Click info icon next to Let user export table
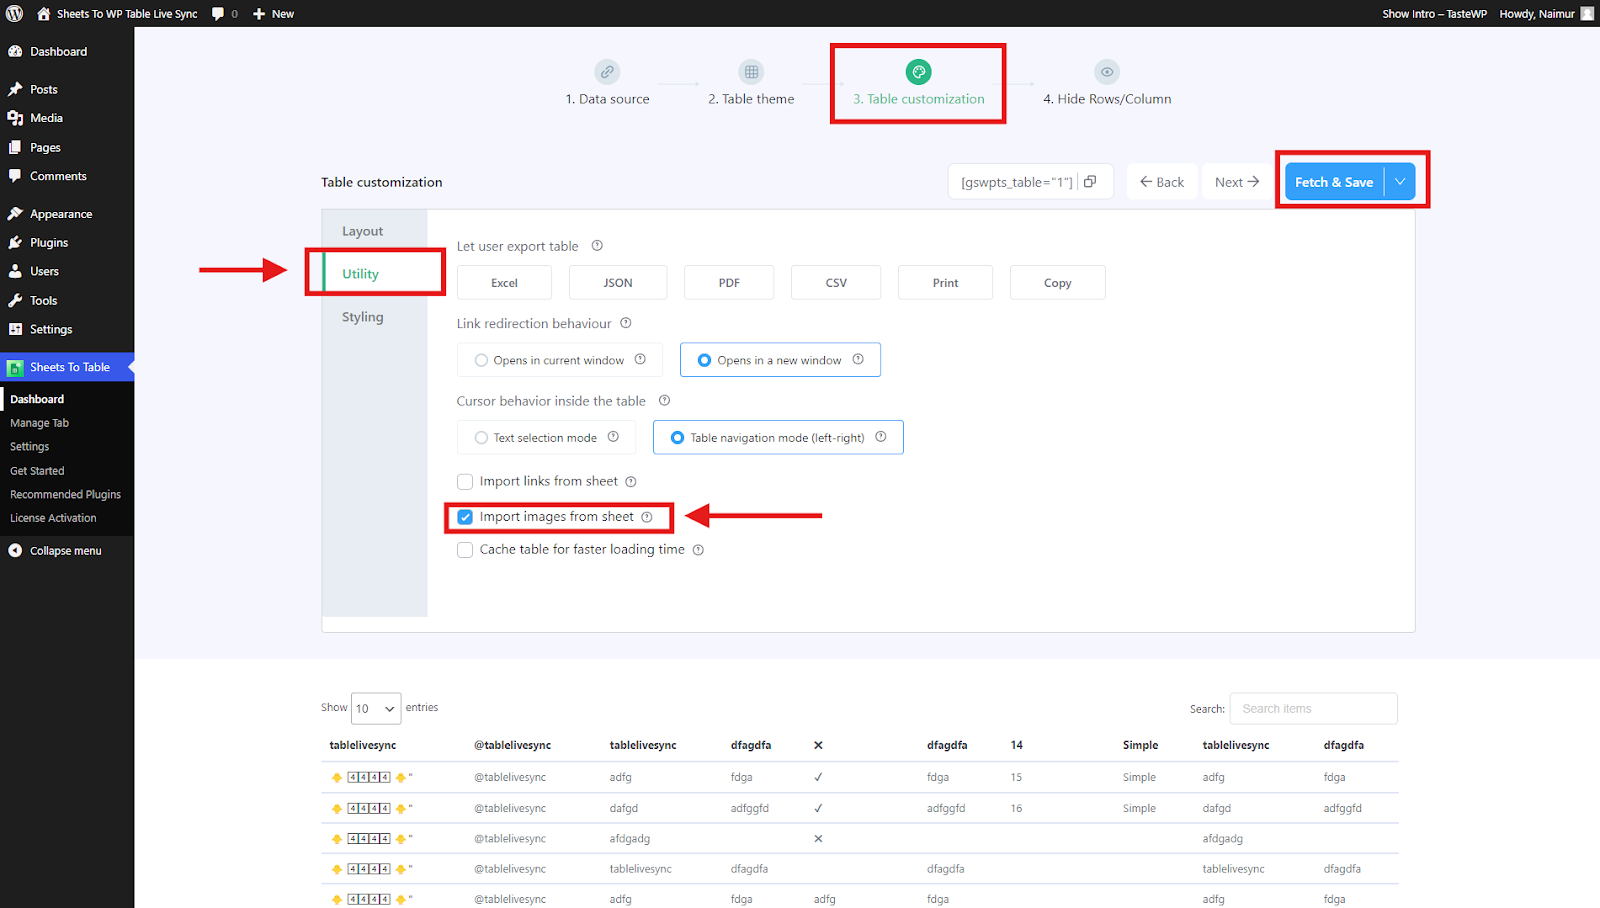This screenshot has width=1600, height=908. pyautogui.click(x=597, y=246)
